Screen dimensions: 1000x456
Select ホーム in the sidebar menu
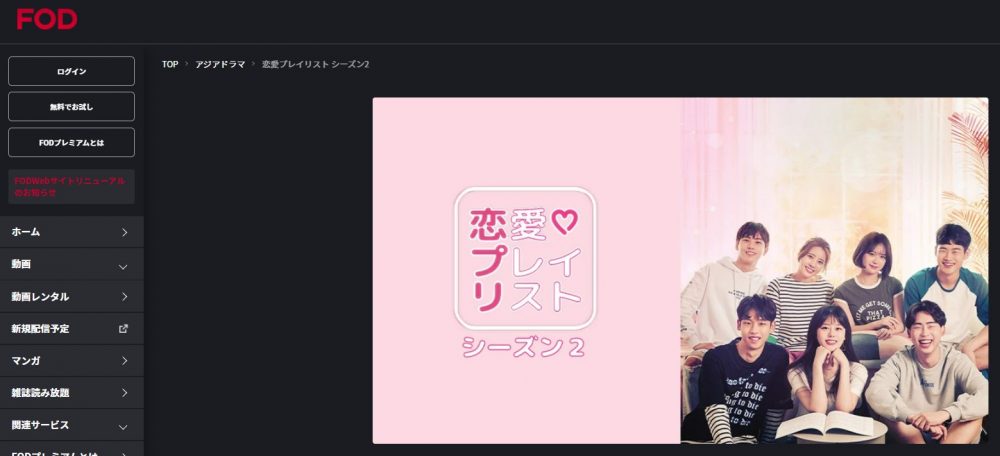click(x=71, y=232)
